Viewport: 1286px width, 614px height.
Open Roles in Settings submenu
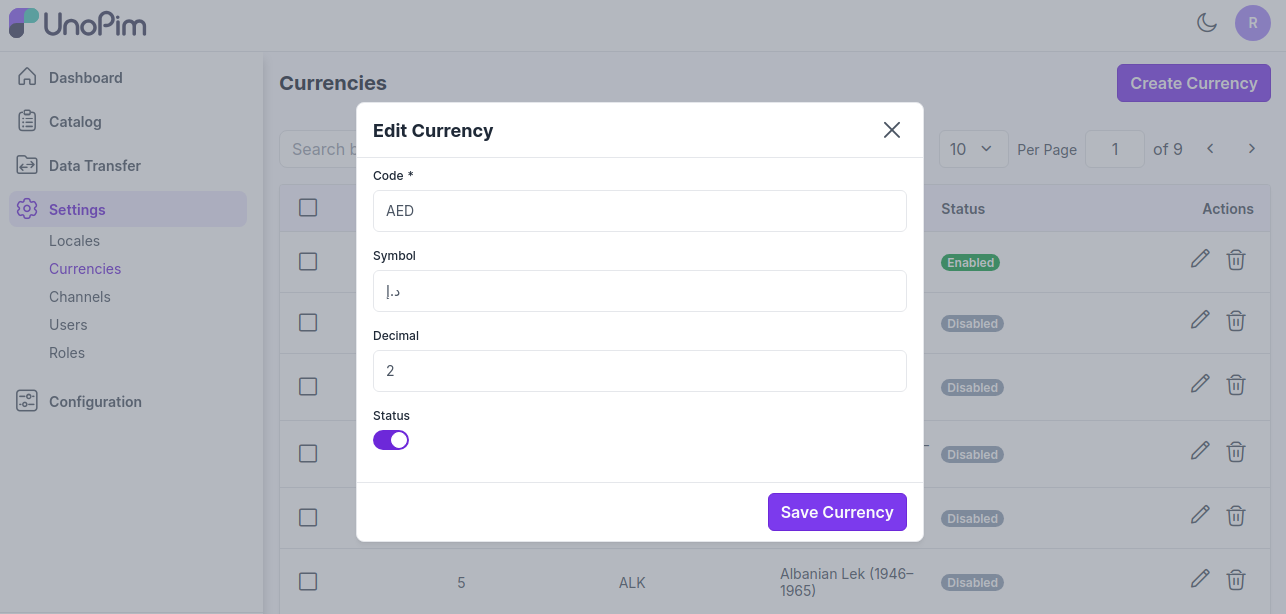pyautogui.click(x=67, y=353)
